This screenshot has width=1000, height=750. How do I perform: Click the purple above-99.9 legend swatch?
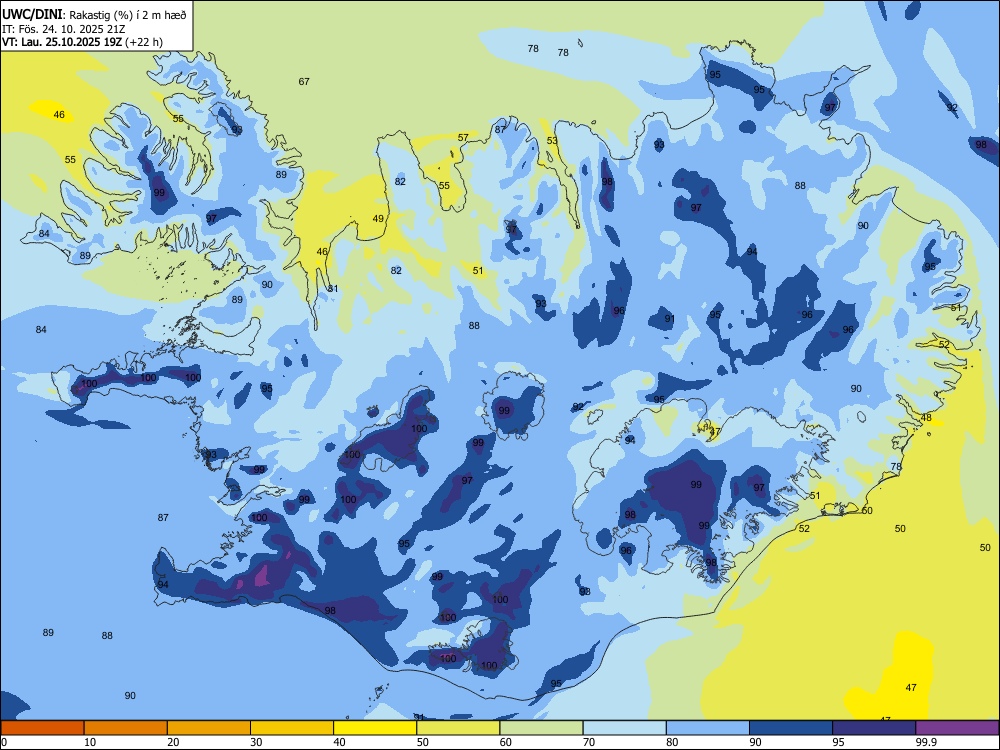(x=957, y=728)
